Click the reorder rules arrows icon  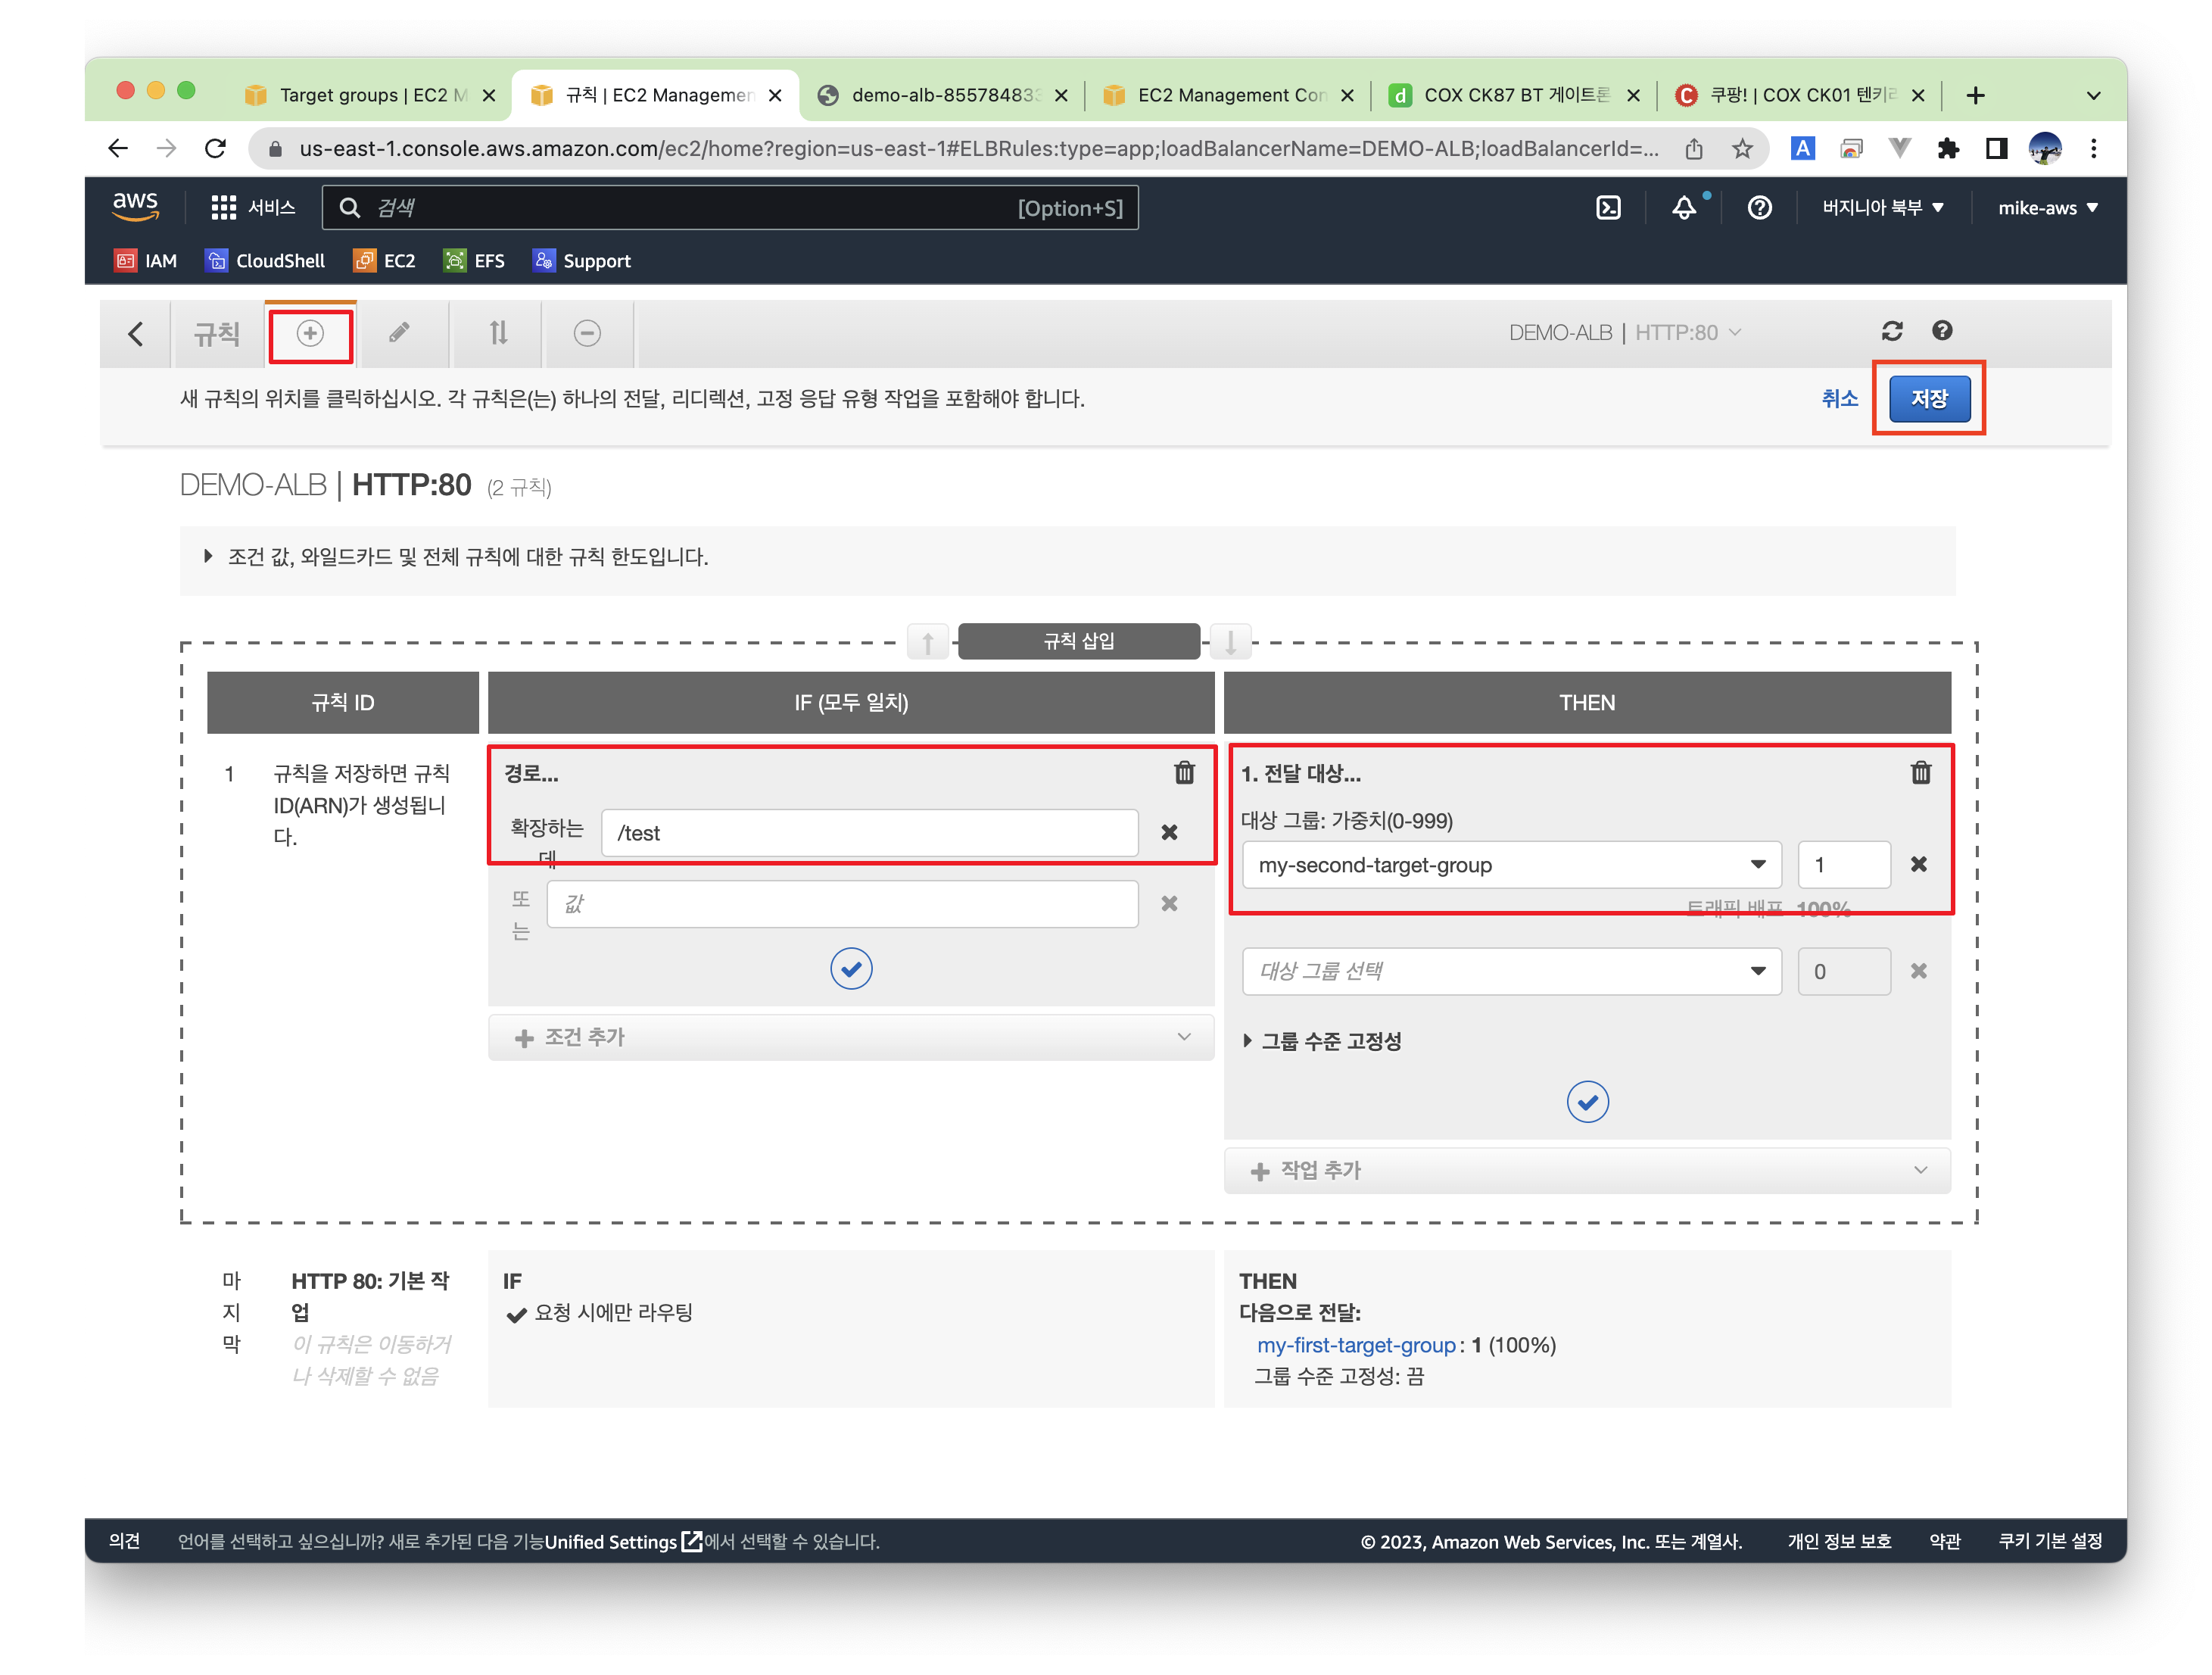tap(498, 333)
